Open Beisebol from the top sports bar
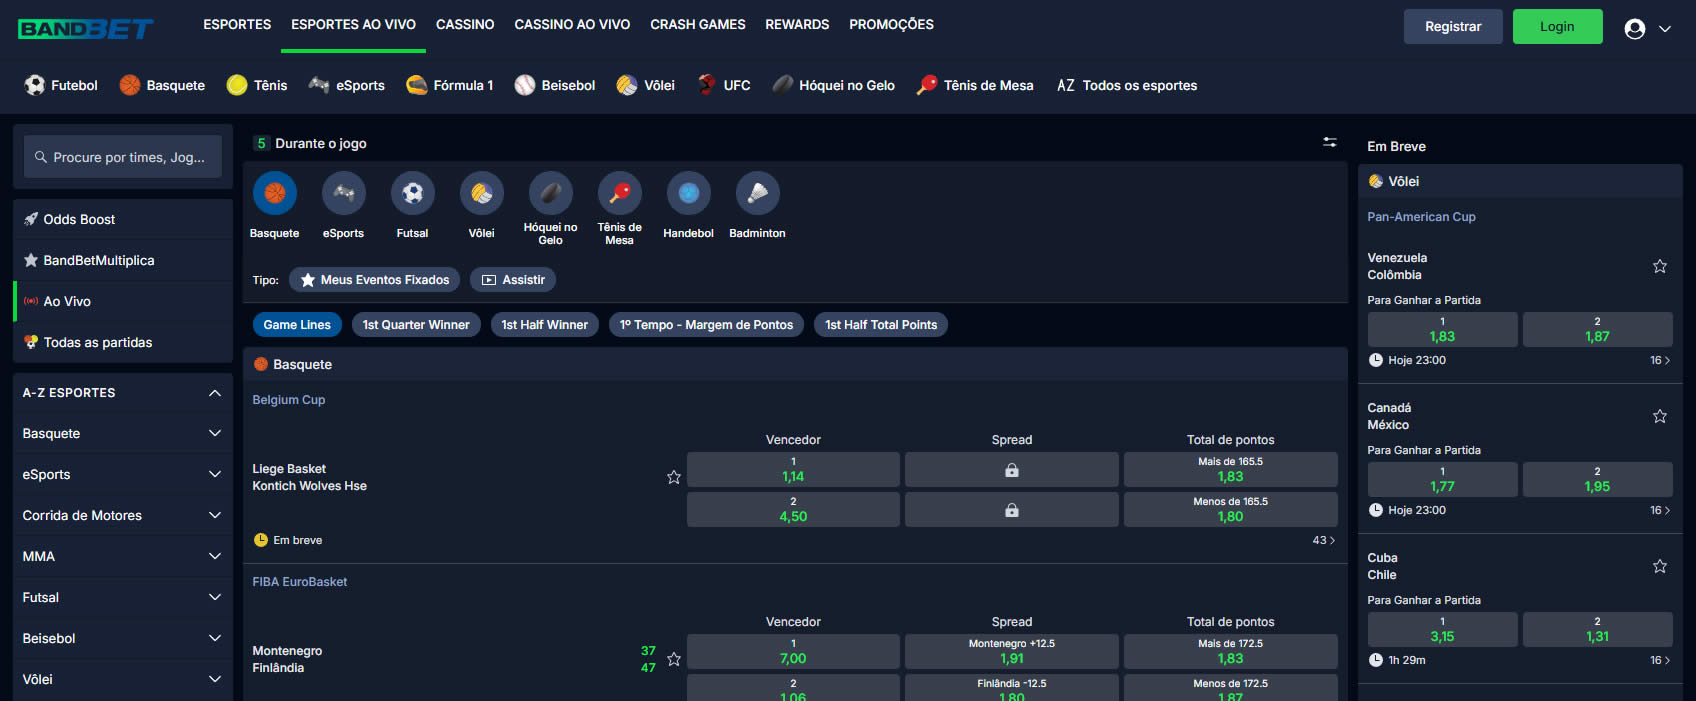Viewport: 1696px width, 701px height. (x=555, y=85)
